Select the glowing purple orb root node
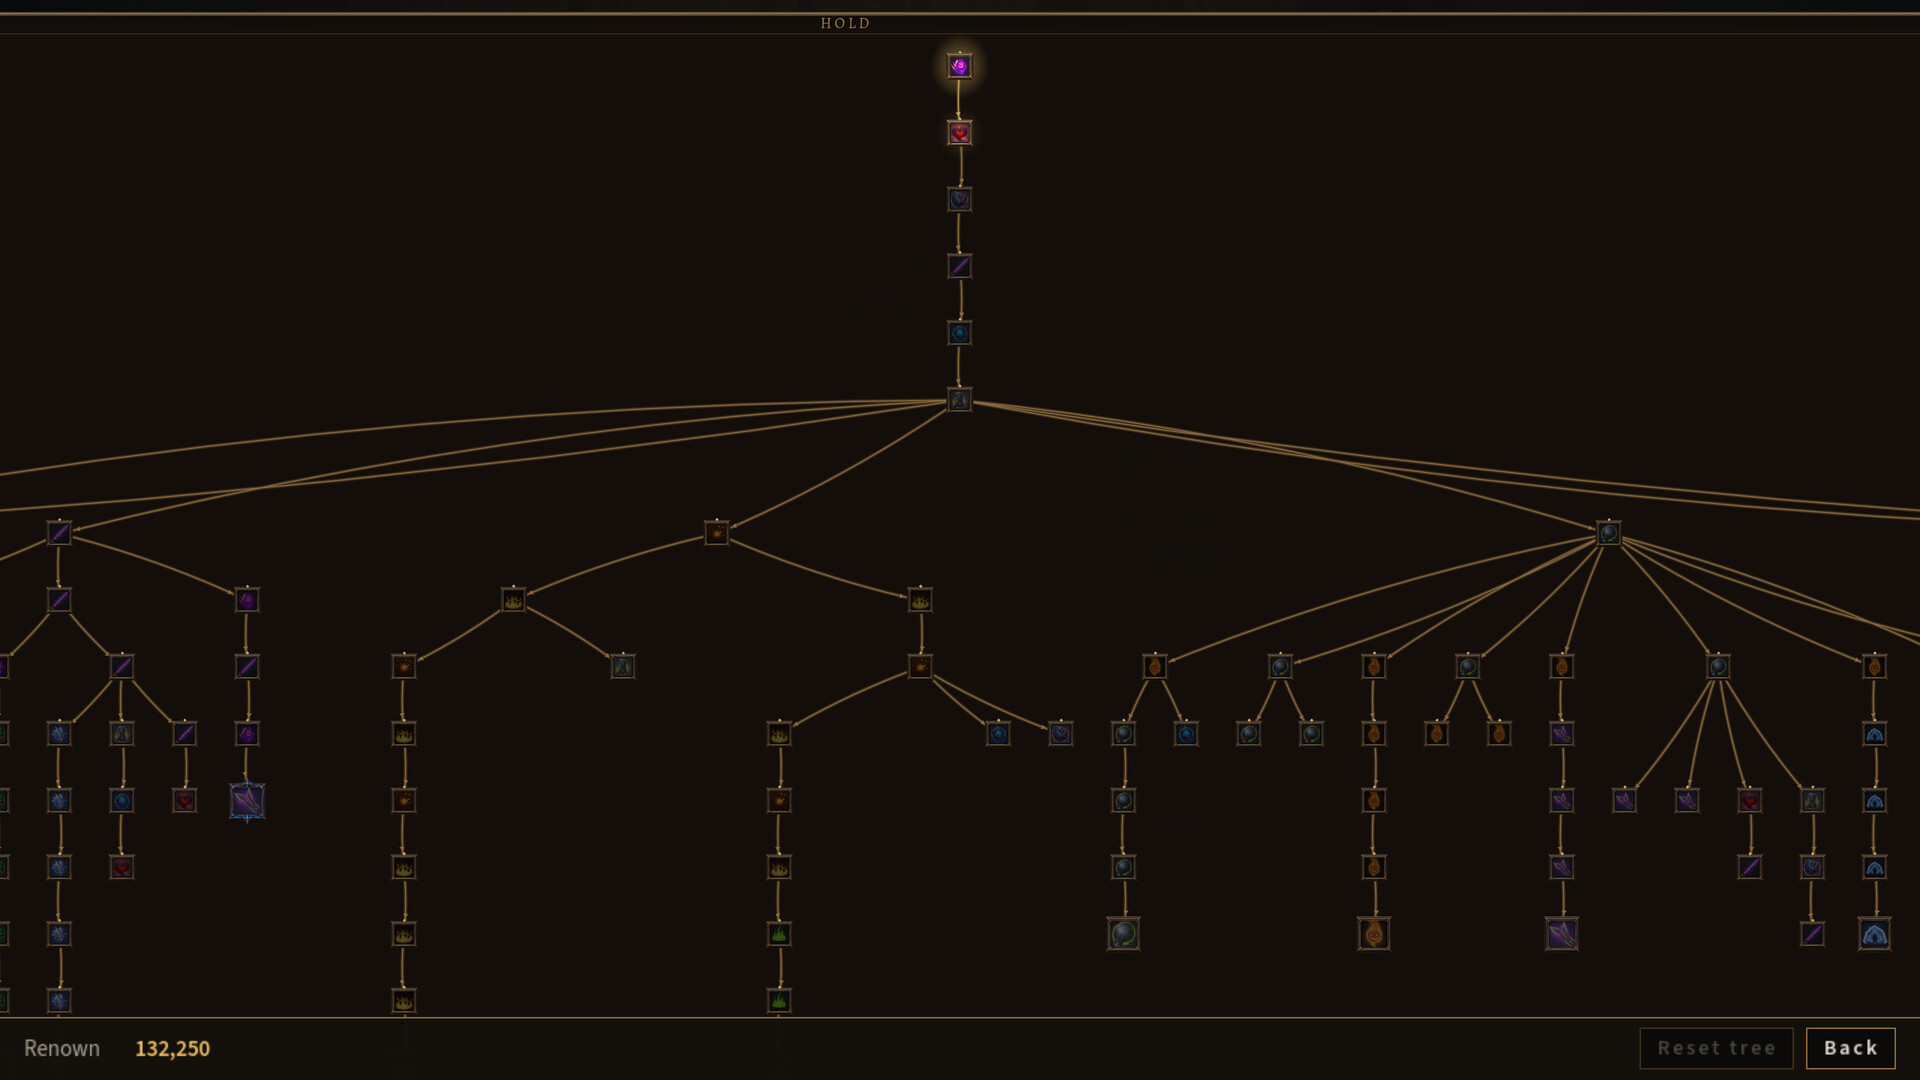1920x1080 pixels. (x=959, y=66)
